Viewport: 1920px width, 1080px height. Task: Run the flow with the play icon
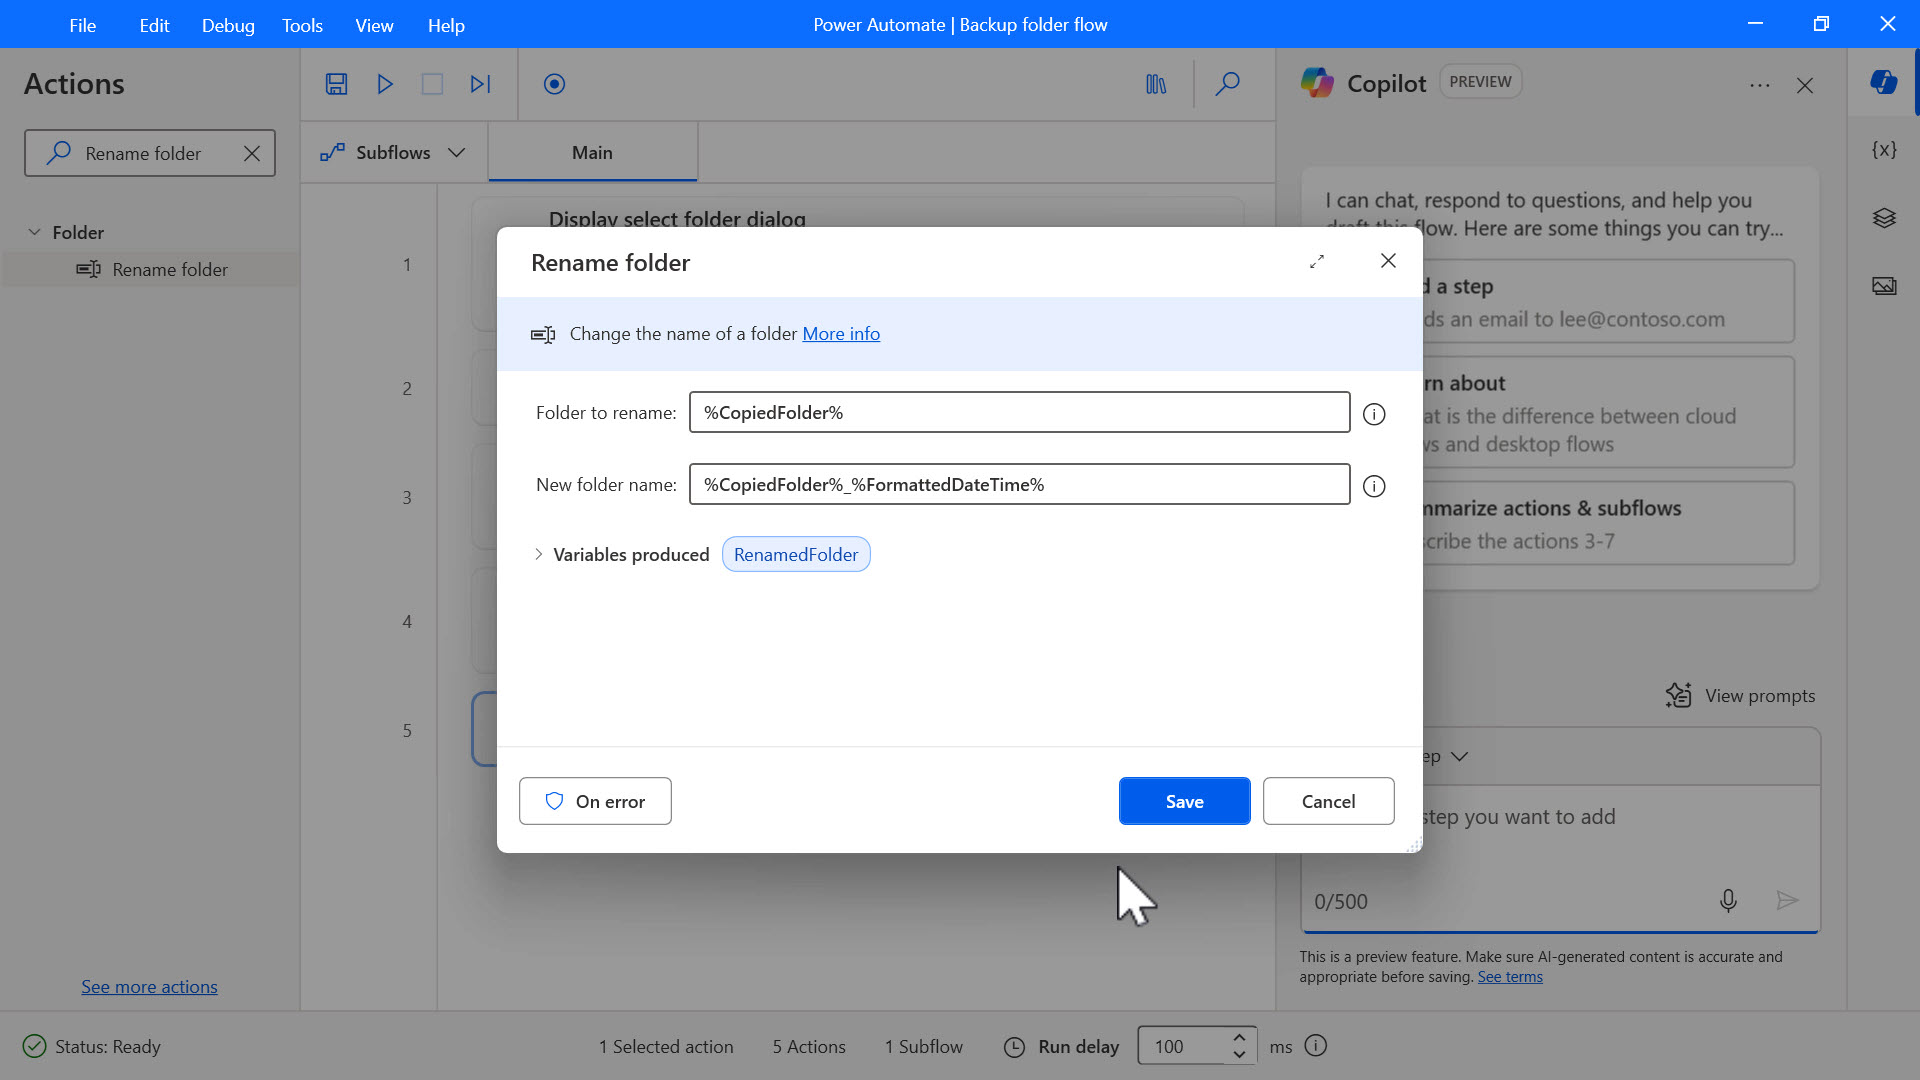point(384,84)
